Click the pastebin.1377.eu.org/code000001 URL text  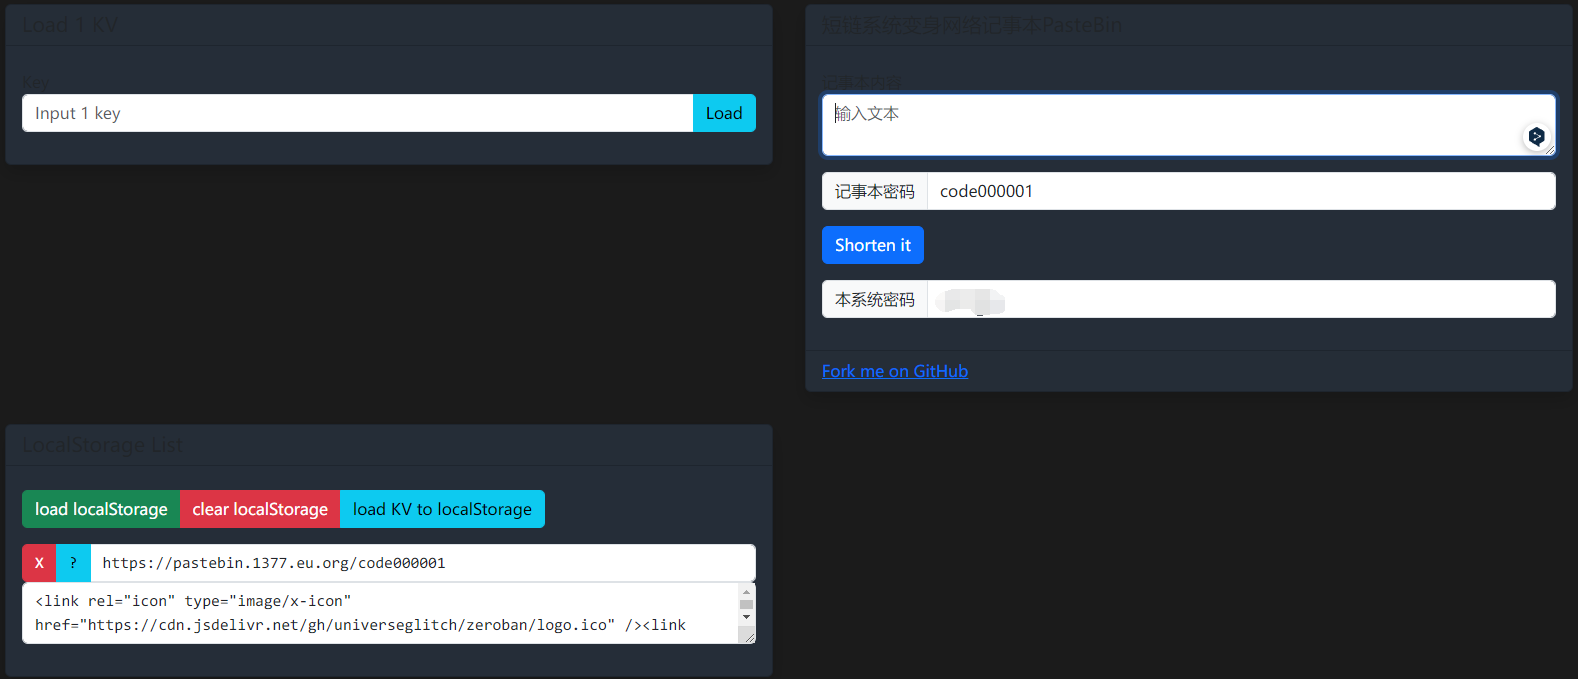tap(274, 563)
